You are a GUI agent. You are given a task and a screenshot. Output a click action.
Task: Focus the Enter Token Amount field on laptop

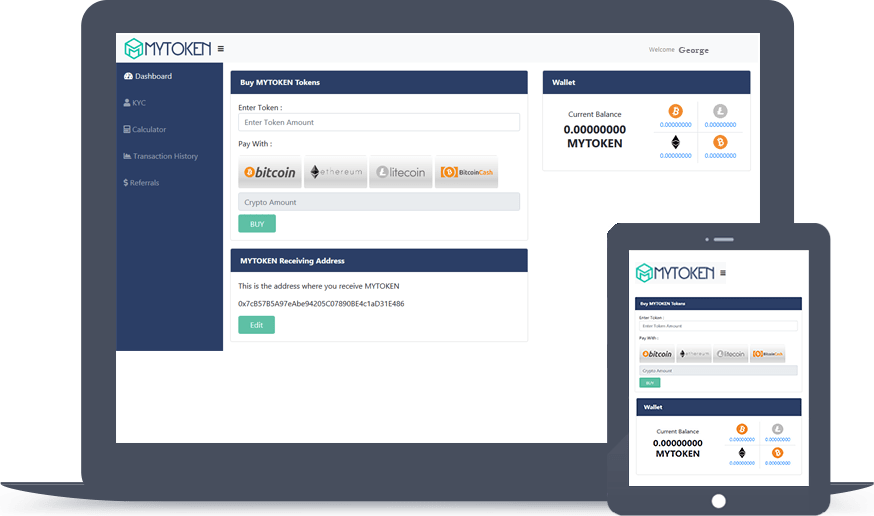[x=378, y=122]
